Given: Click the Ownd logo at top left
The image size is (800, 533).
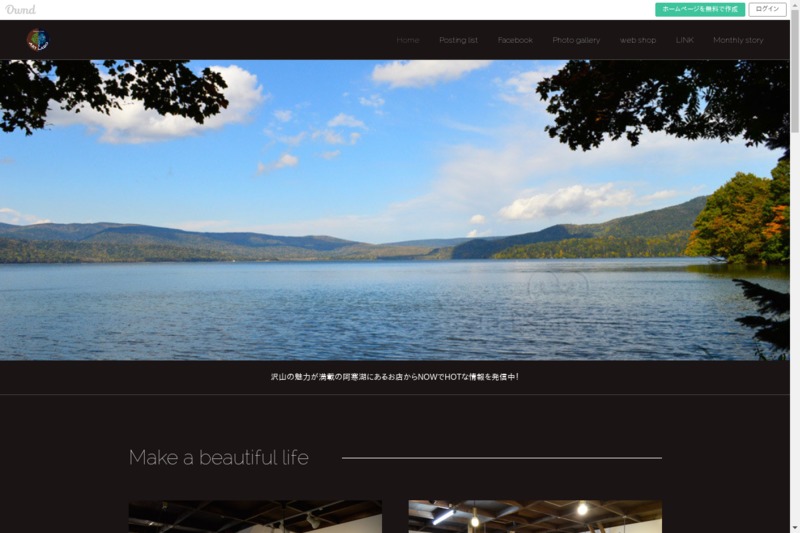Looking at the screenshot, I should point(20,9).
